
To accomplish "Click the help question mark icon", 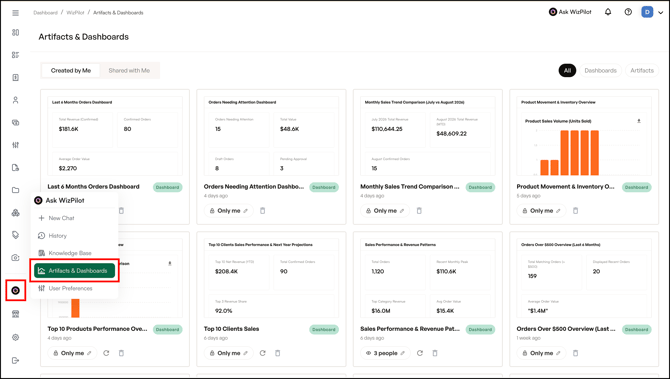I will 628,12.
